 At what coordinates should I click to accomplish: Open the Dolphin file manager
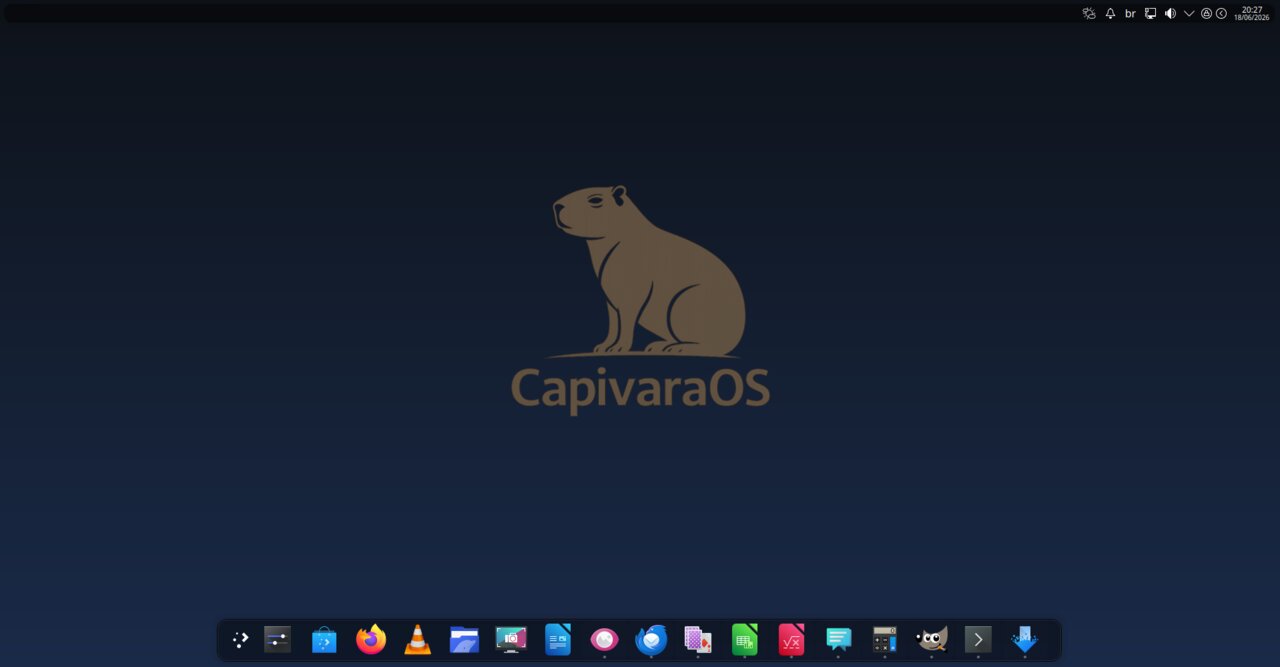pos(464,640)
